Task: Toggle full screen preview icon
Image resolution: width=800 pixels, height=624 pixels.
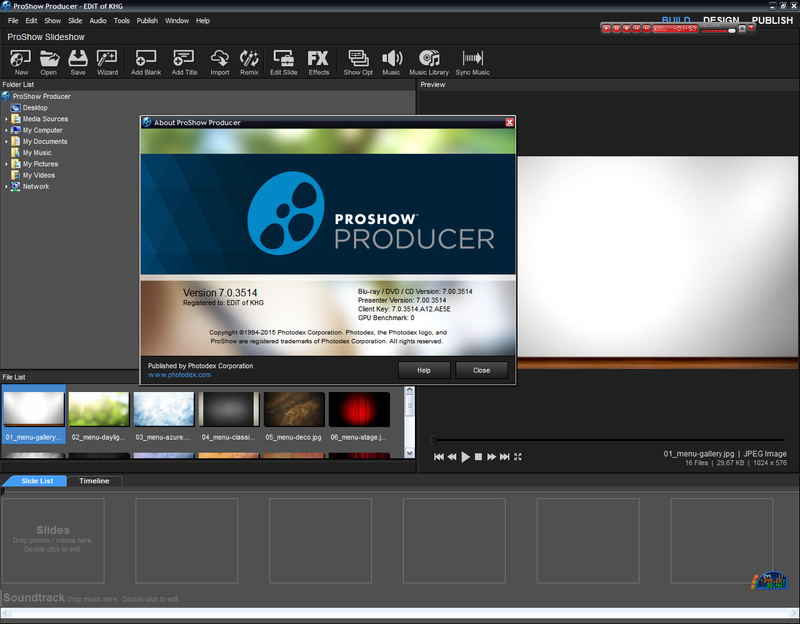Action: [518, 457]
